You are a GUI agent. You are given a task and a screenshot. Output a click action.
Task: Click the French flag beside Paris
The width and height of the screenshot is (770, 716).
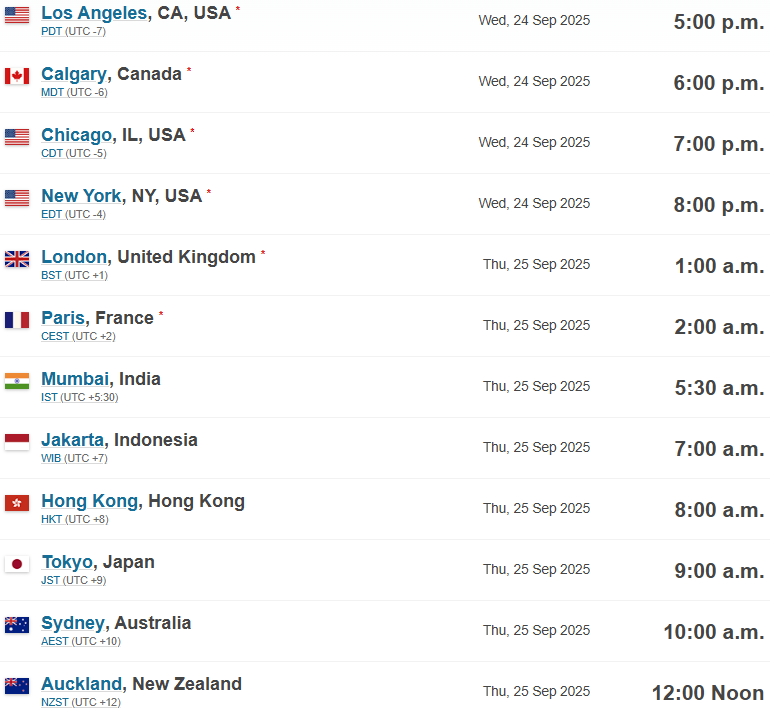click(x=17, y=320)
